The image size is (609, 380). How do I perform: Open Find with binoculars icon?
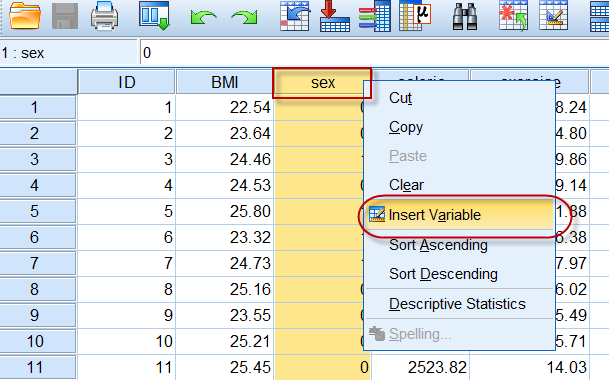(465, 16)
